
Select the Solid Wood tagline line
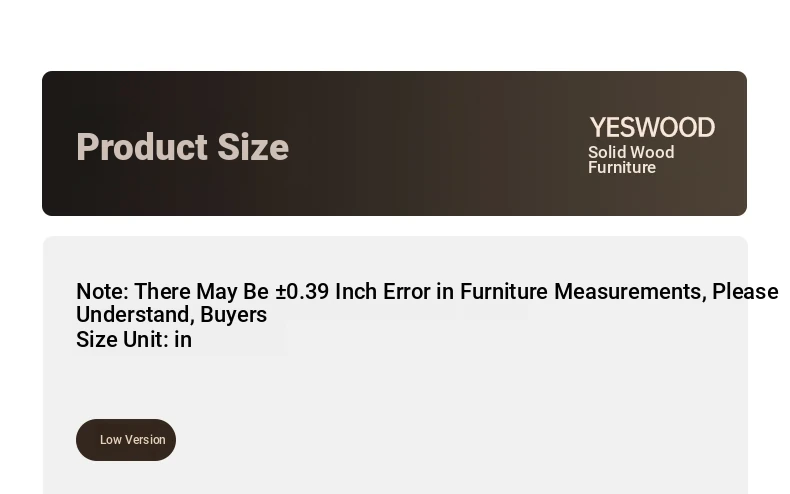click(x=631, y=152)
